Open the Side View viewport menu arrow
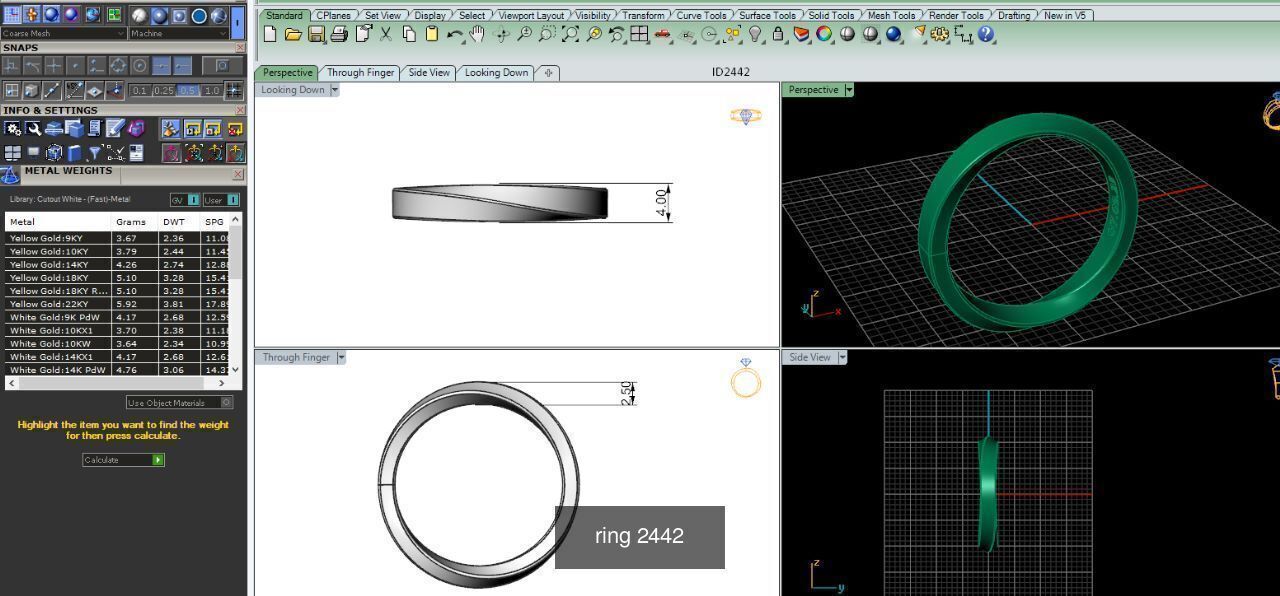 tap(842, 357)
